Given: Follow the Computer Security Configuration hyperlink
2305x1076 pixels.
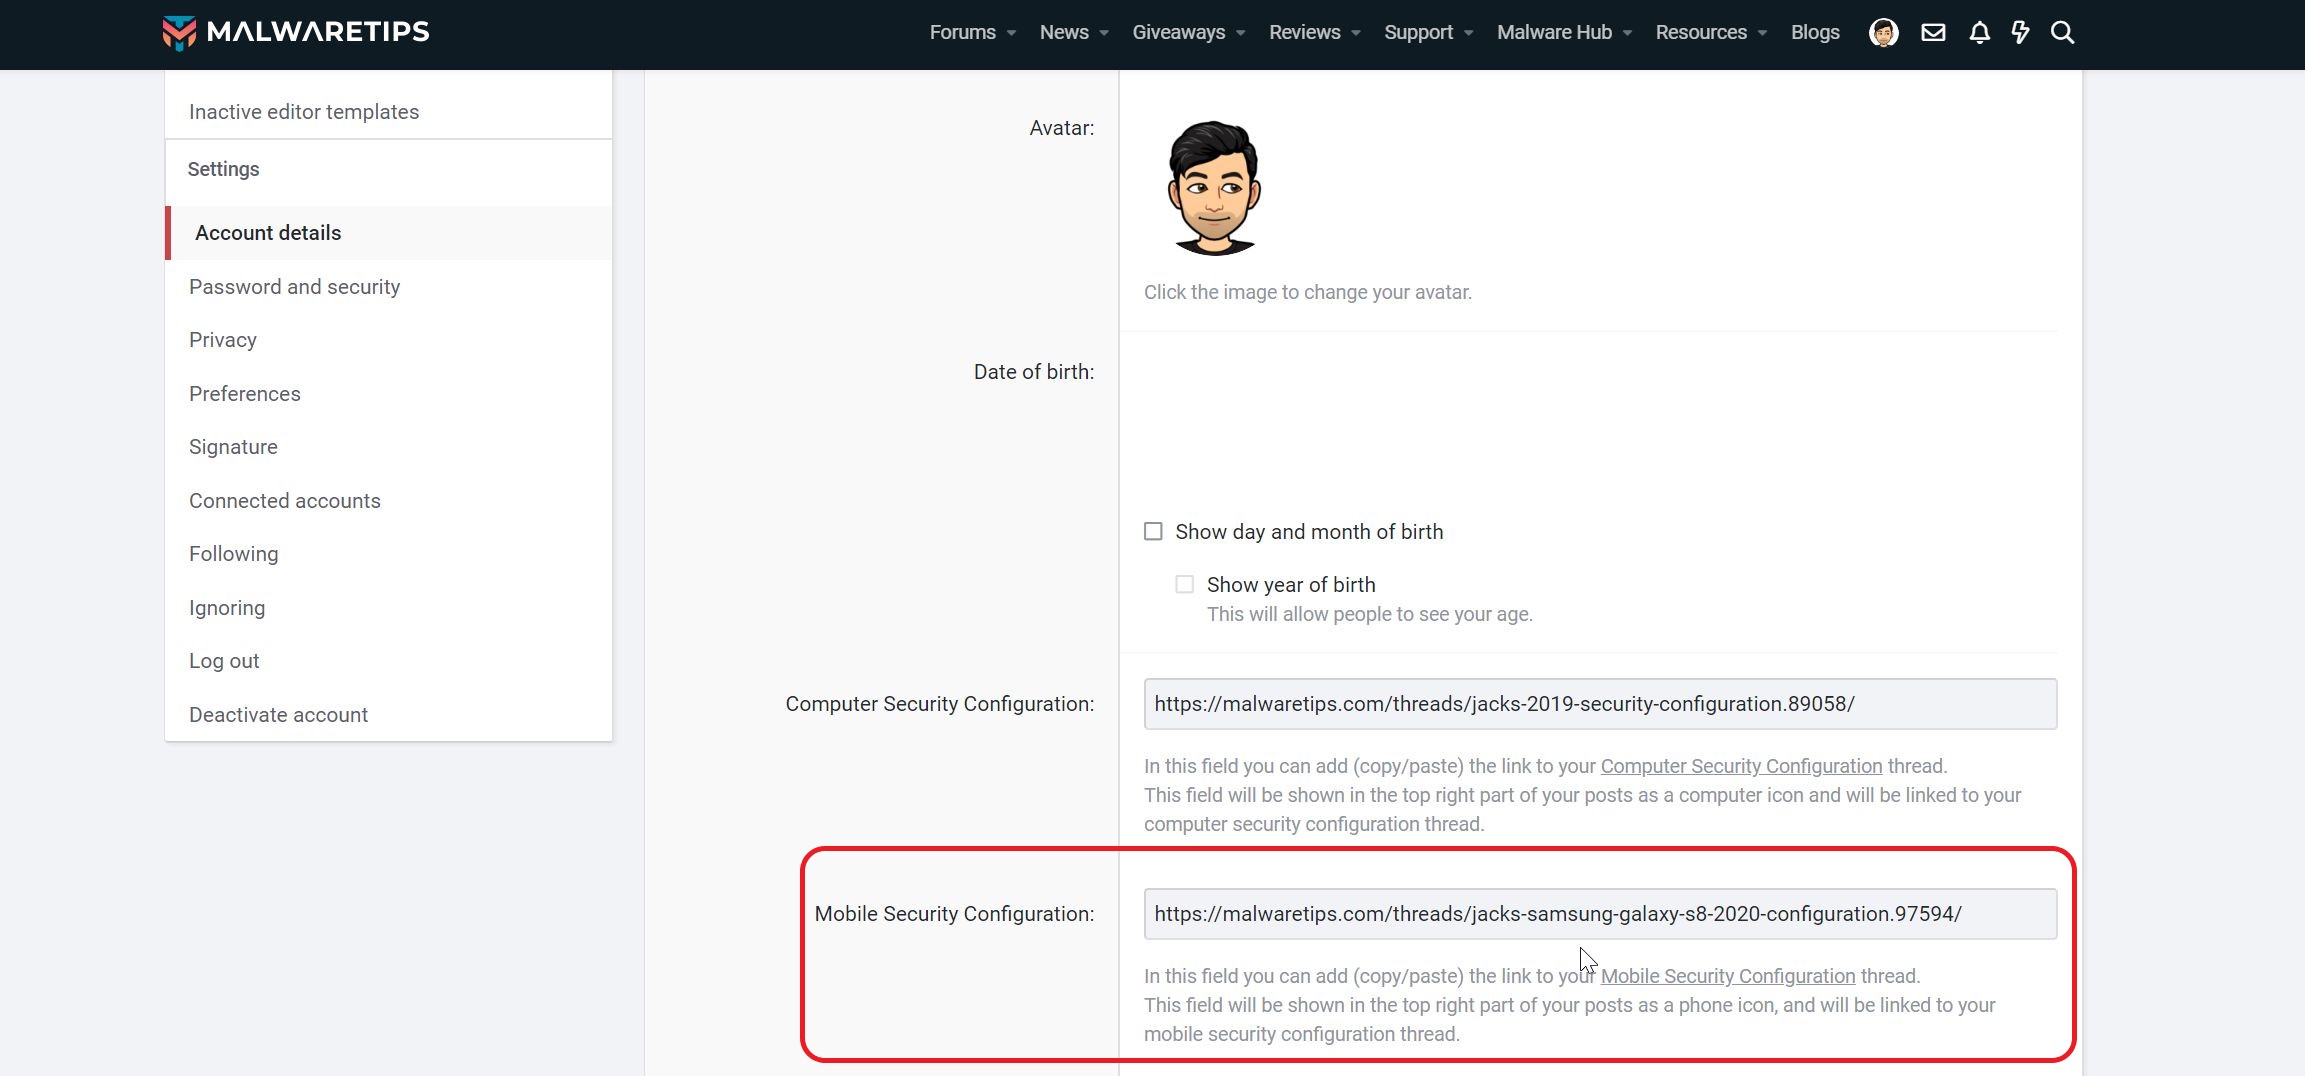Looking at the screenshot, I should click(x=1741, y=766).
